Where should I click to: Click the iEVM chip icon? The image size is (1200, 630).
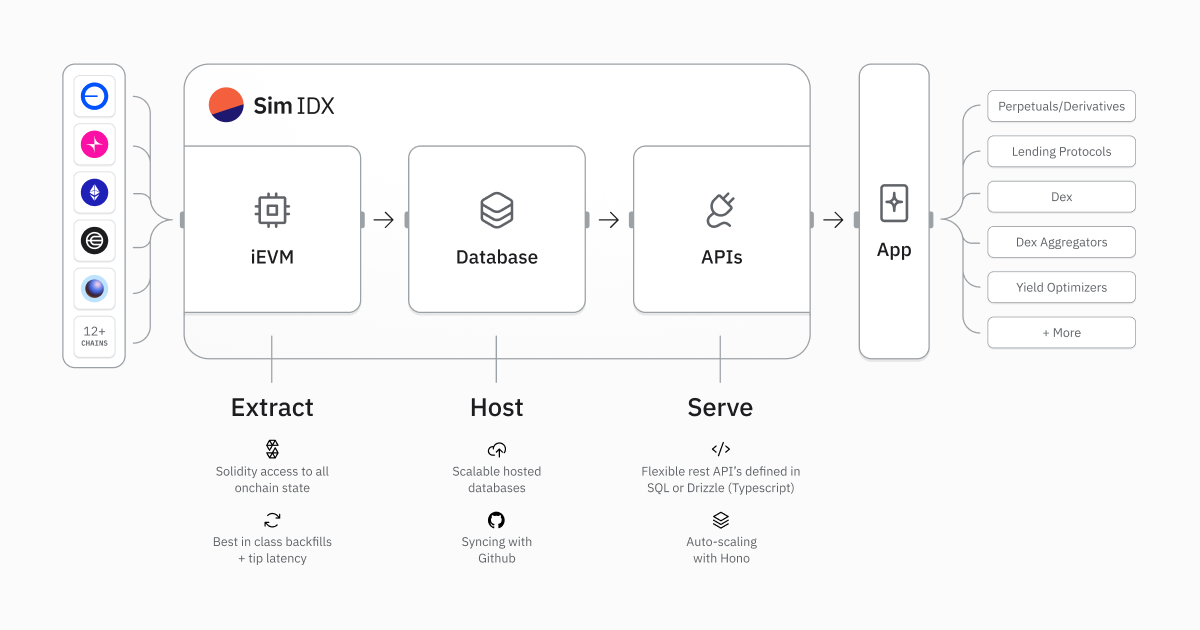tap(271, 210)
